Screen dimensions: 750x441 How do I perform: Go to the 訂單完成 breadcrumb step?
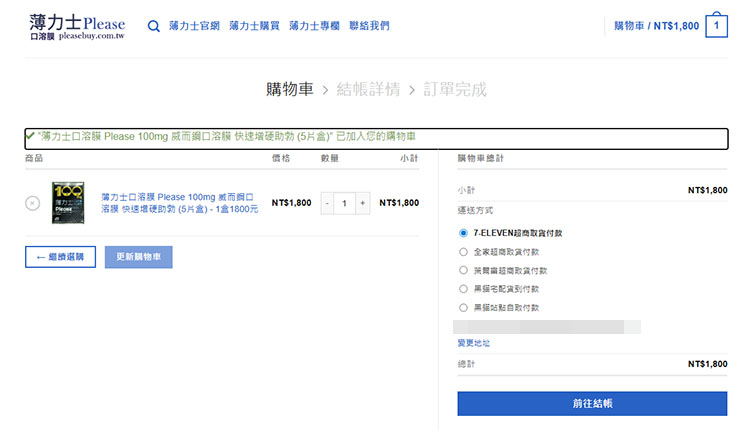pos(455,89)
